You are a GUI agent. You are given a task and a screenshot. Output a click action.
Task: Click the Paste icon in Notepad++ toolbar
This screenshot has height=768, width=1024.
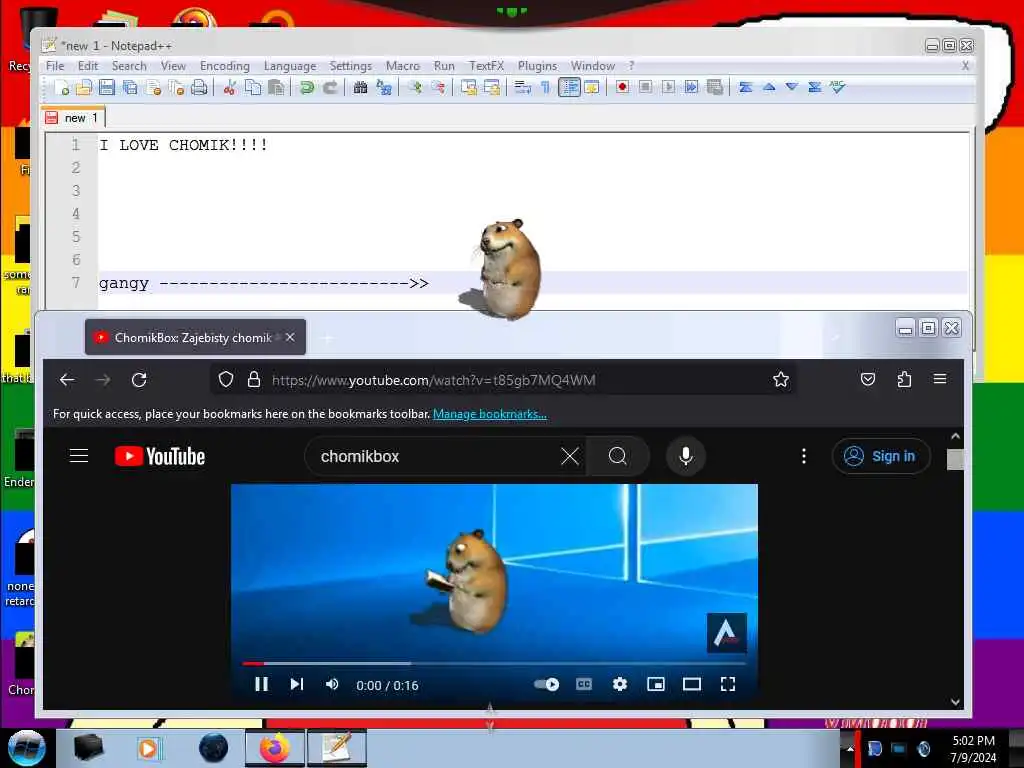[x=276, y=88]
